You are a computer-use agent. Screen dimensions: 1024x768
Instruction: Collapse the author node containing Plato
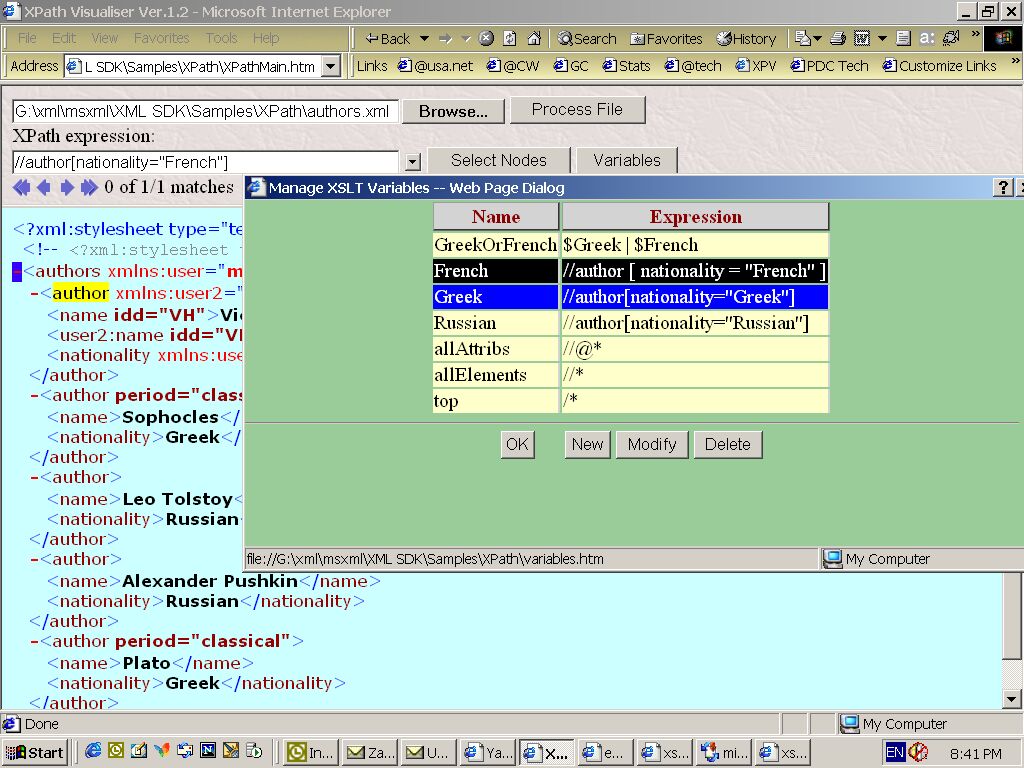click(34, 641)
